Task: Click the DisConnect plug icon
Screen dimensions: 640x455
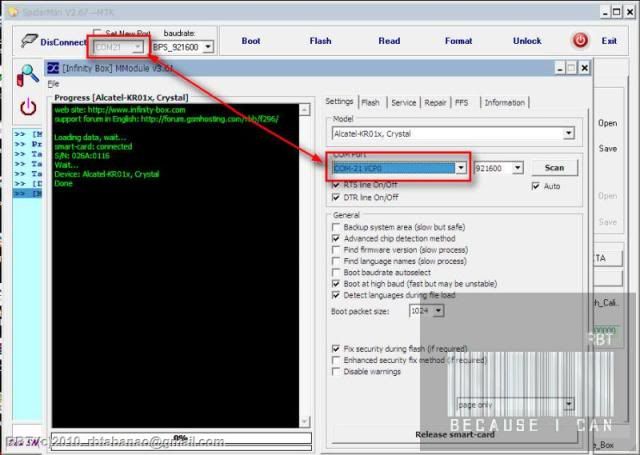Action: (28, 42)
